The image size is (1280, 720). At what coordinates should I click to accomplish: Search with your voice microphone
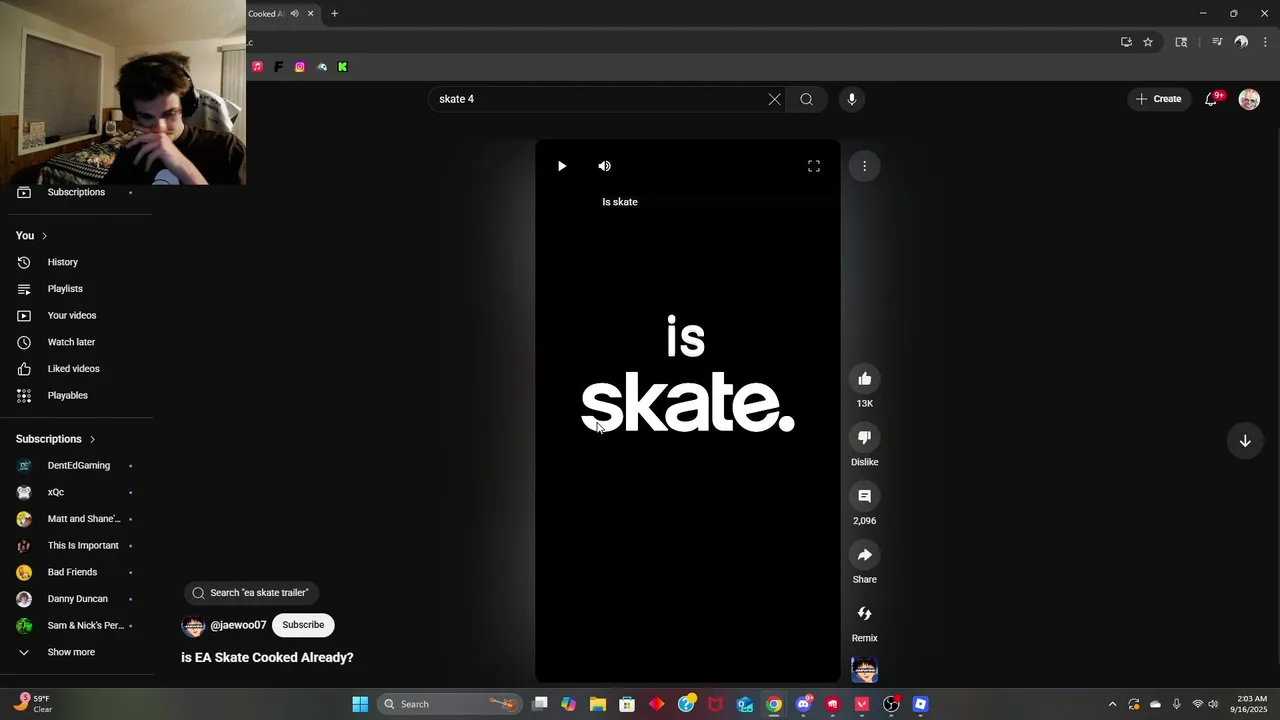click(x=852, y=99)
